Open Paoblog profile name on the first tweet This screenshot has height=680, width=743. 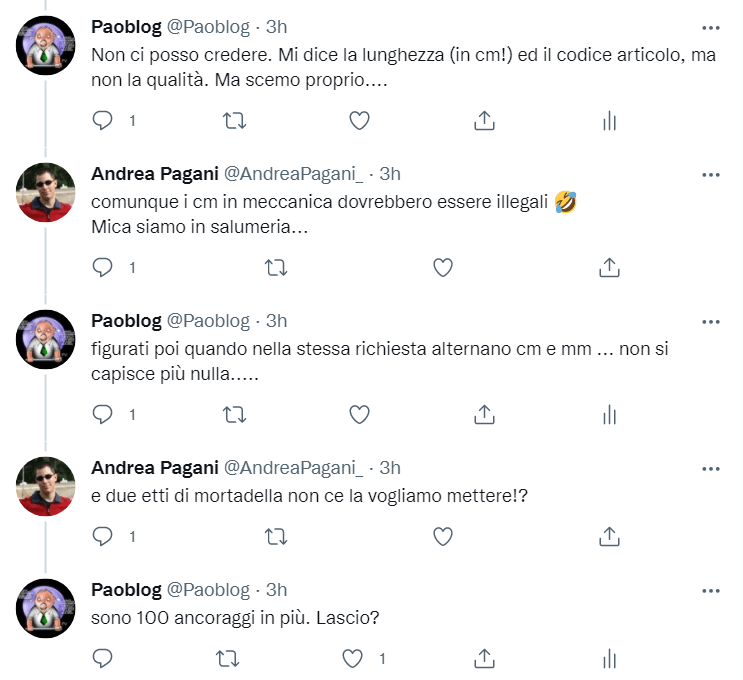[x=126, y=27]
